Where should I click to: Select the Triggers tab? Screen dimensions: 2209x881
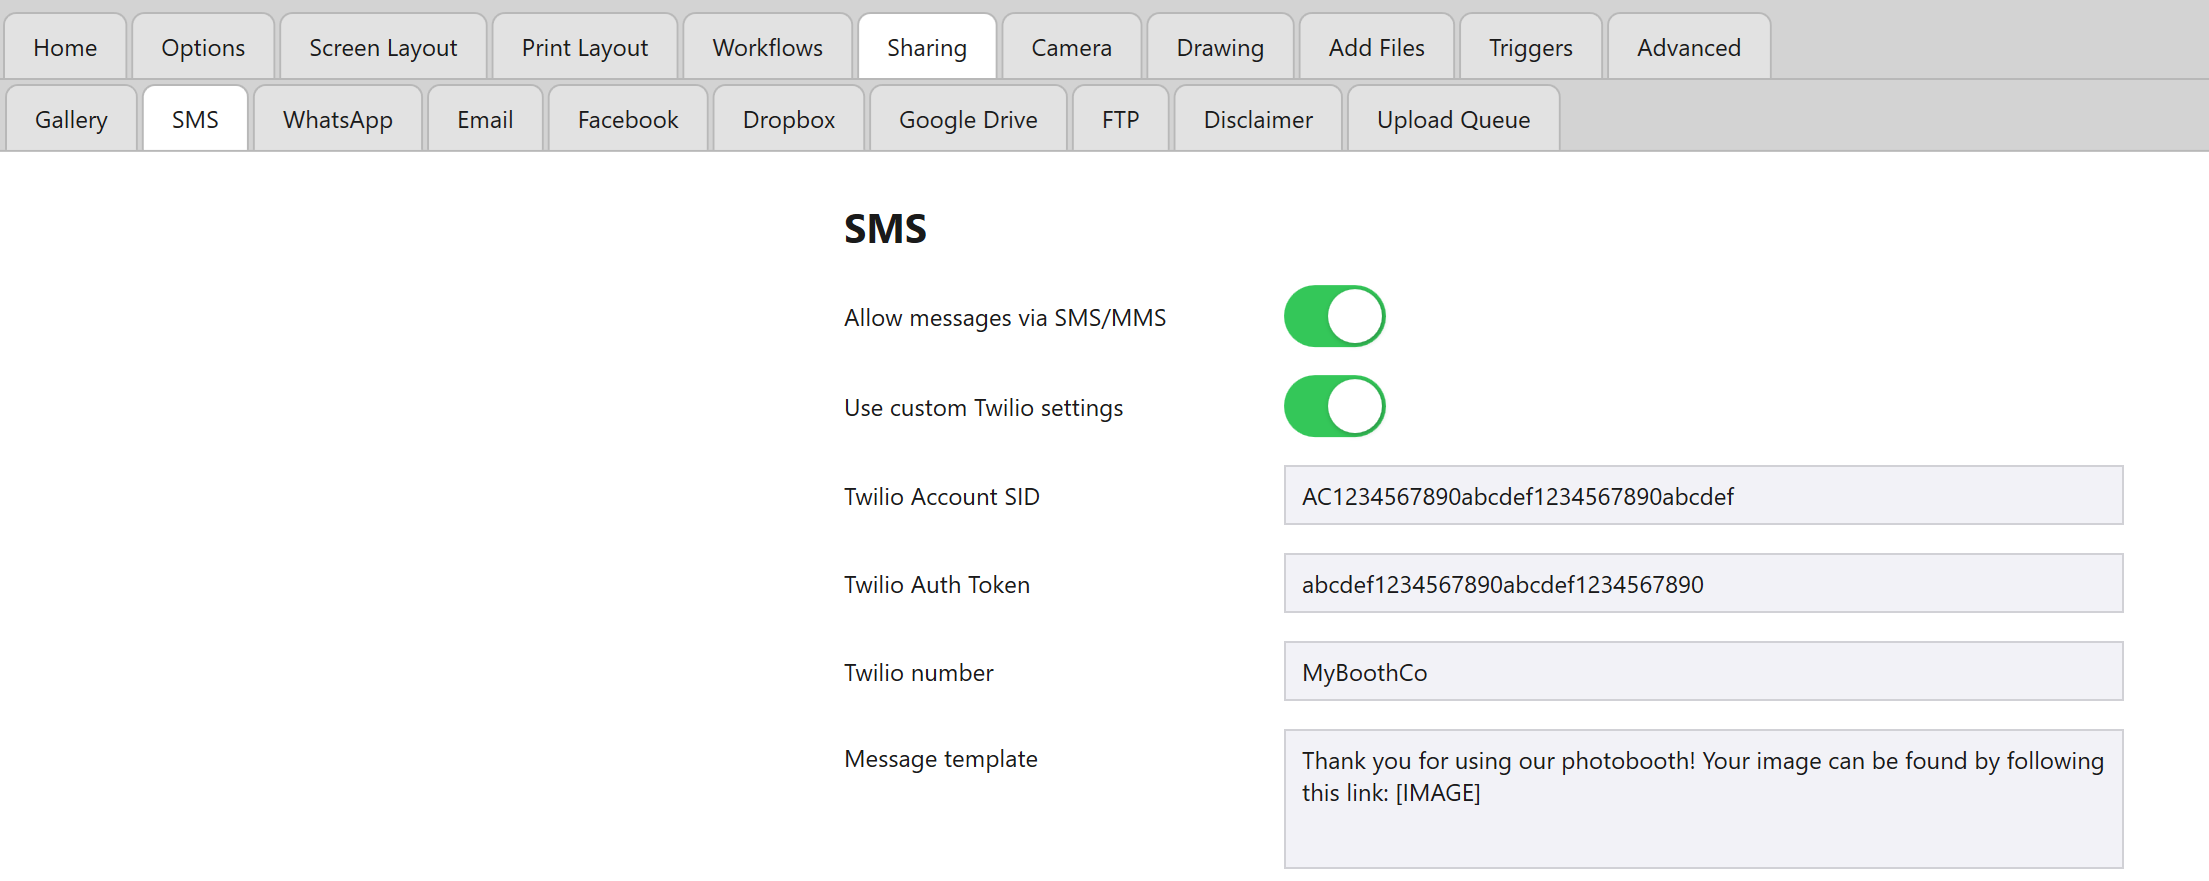pyautogui.click(x=1531, y=47)
